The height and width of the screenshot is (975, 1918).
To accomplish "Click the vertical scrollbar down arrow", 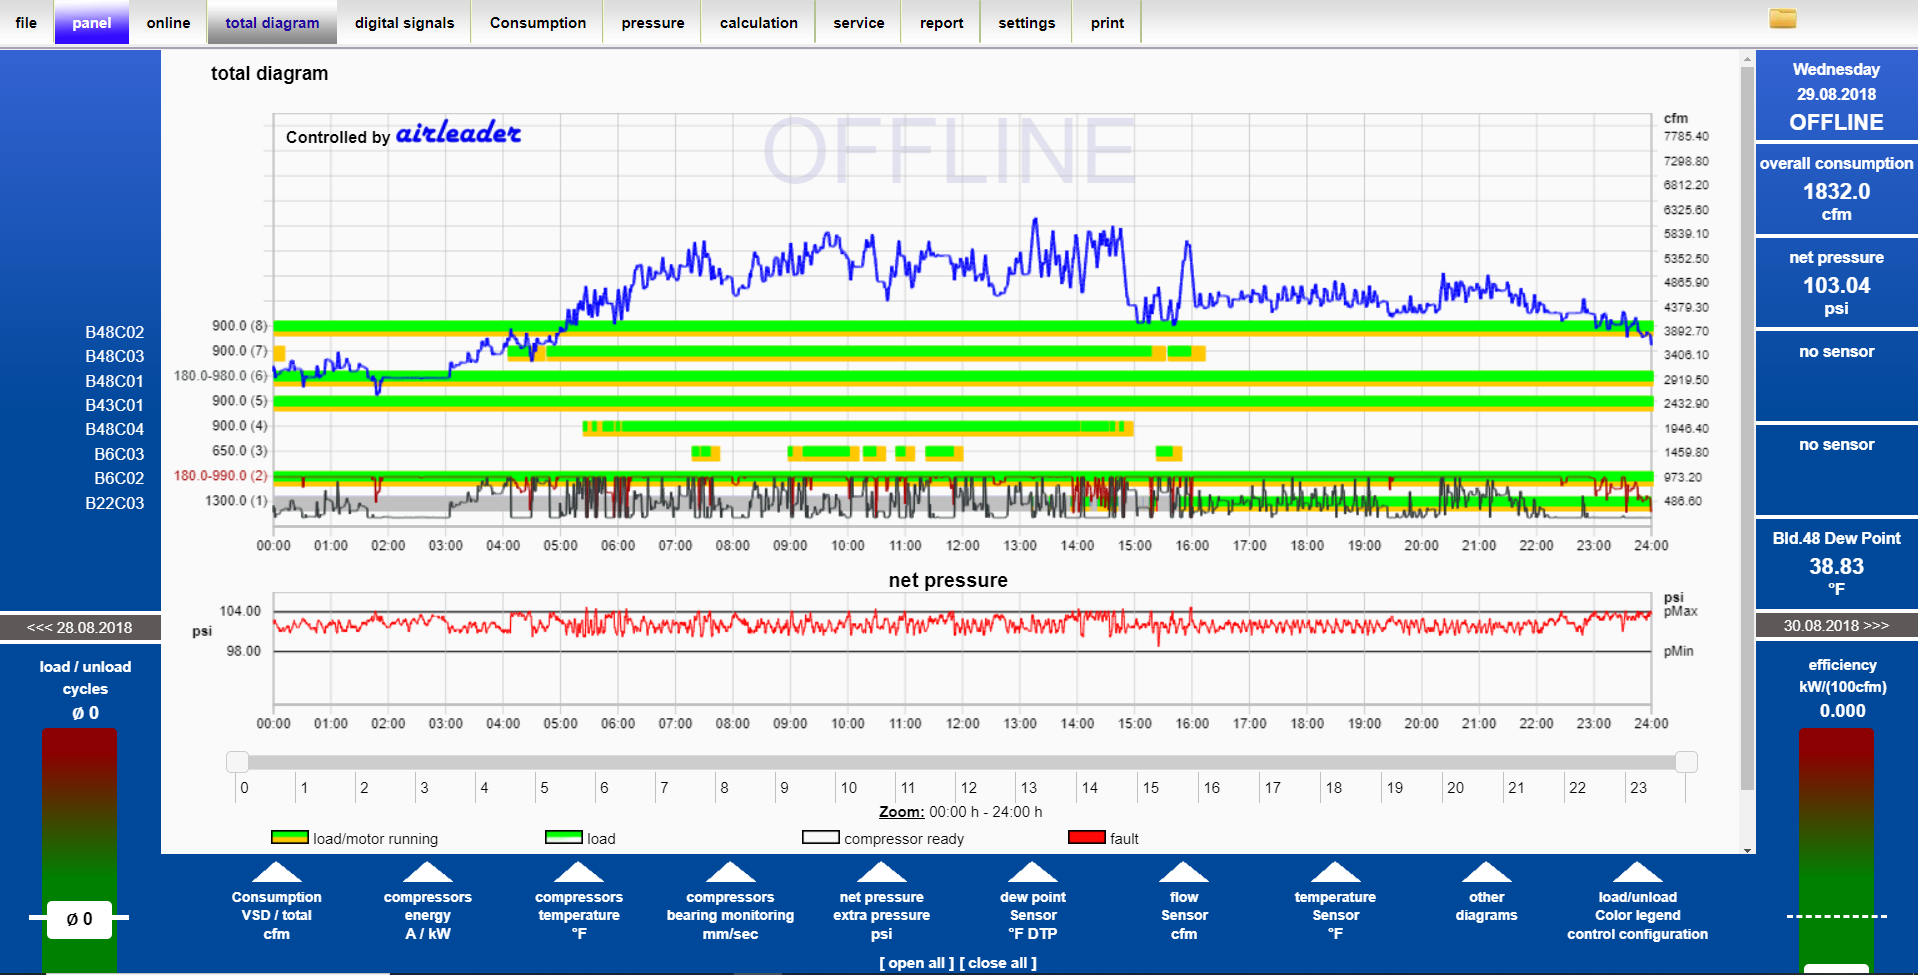I will coord(1747,849).
